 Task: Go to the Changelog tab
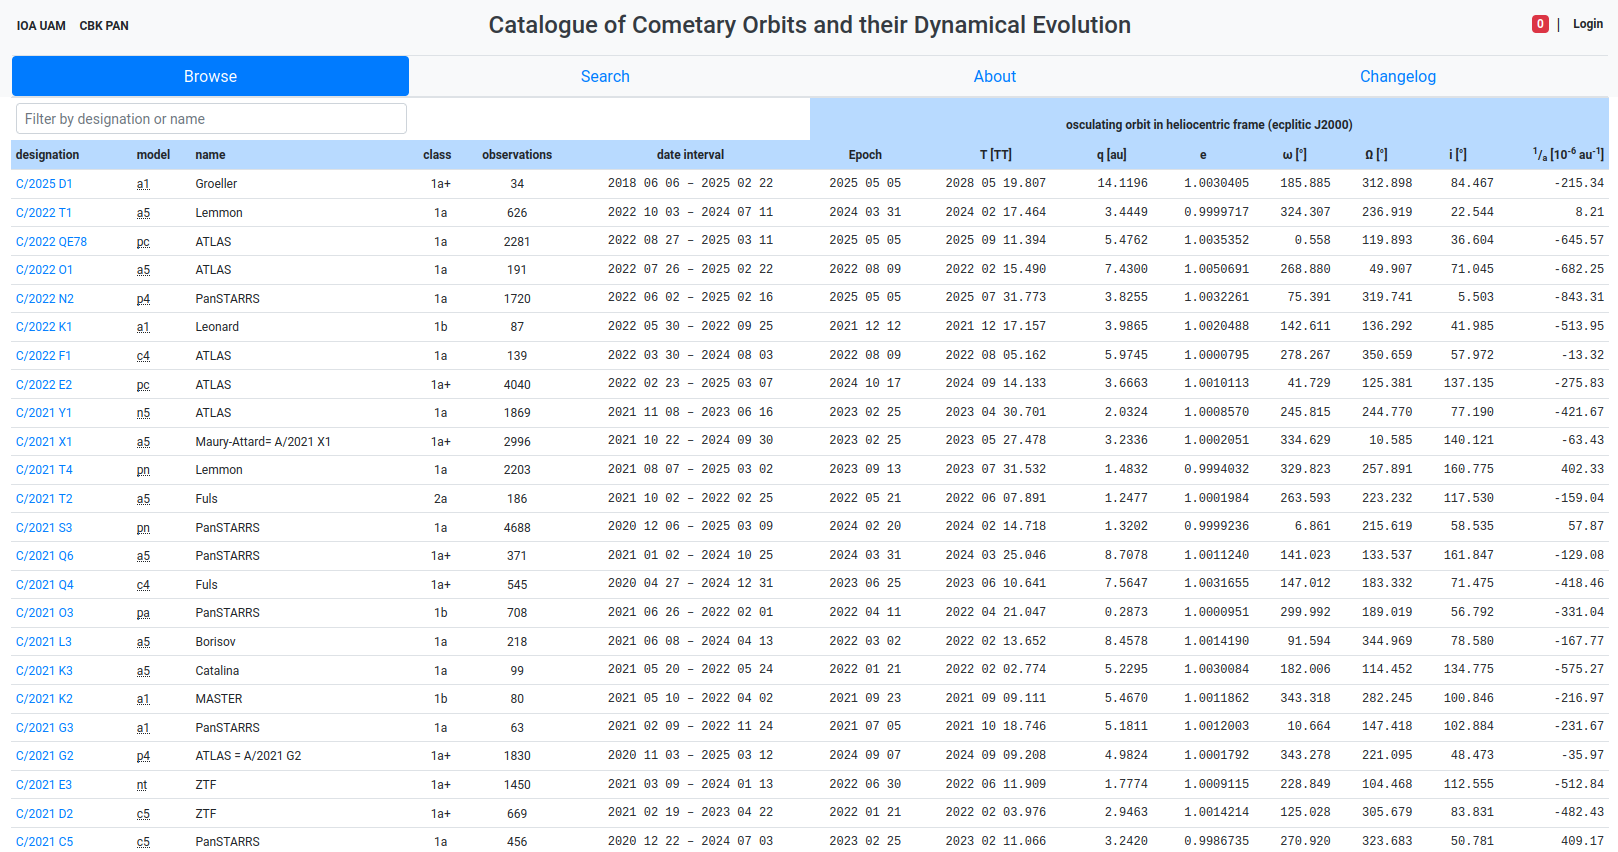coord(1397,76)
